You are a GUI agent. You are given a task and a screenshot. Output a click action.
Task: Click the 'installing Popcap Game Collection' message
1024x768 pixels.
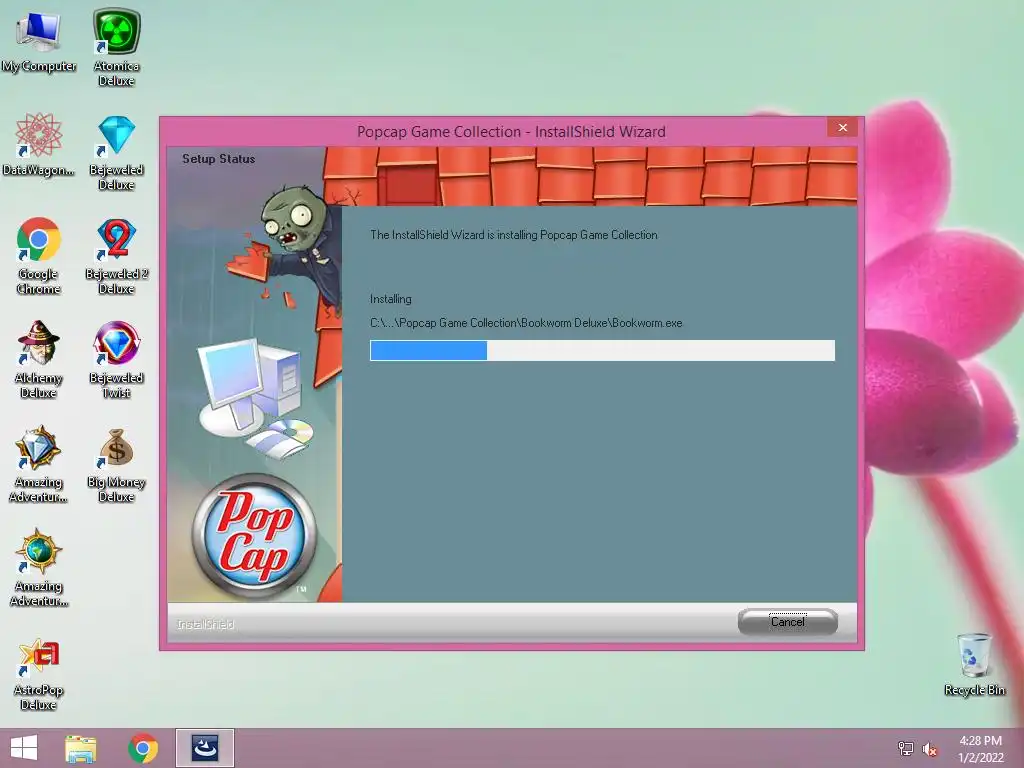pyautogui.click(x=514, y=235)
